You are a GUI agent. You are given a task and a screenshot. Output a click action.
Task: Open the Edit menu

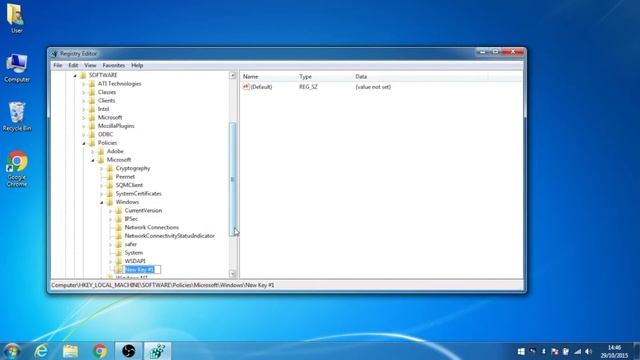pos(73,65)
